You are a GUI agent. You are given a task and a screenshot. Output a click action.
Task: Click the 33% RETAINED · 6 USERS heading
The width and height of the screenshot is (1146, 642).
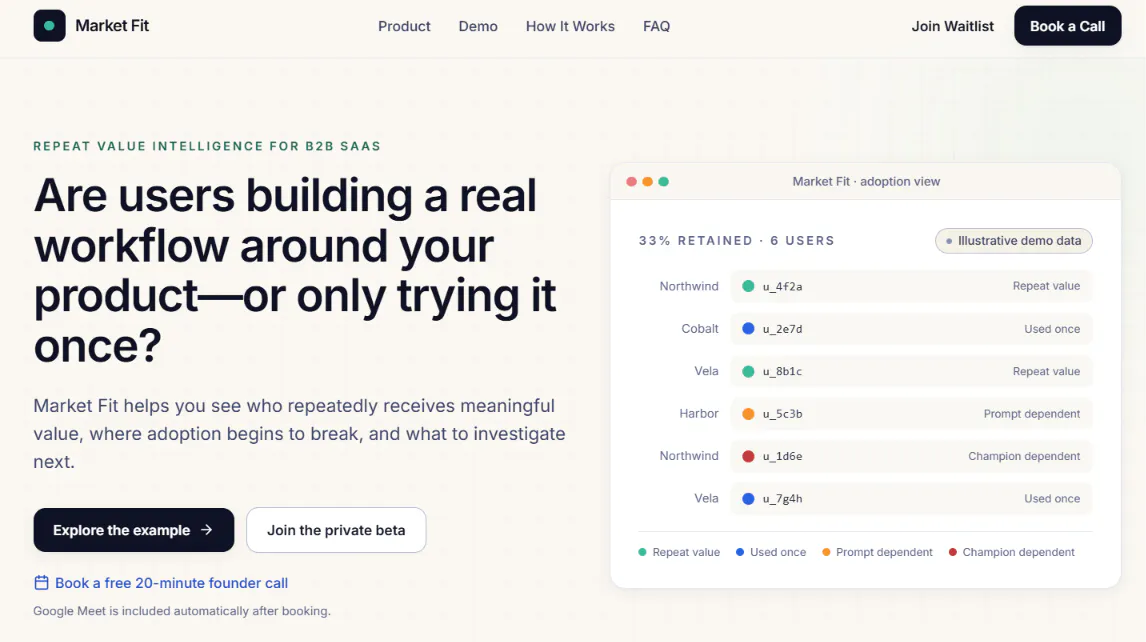[737, 241]
